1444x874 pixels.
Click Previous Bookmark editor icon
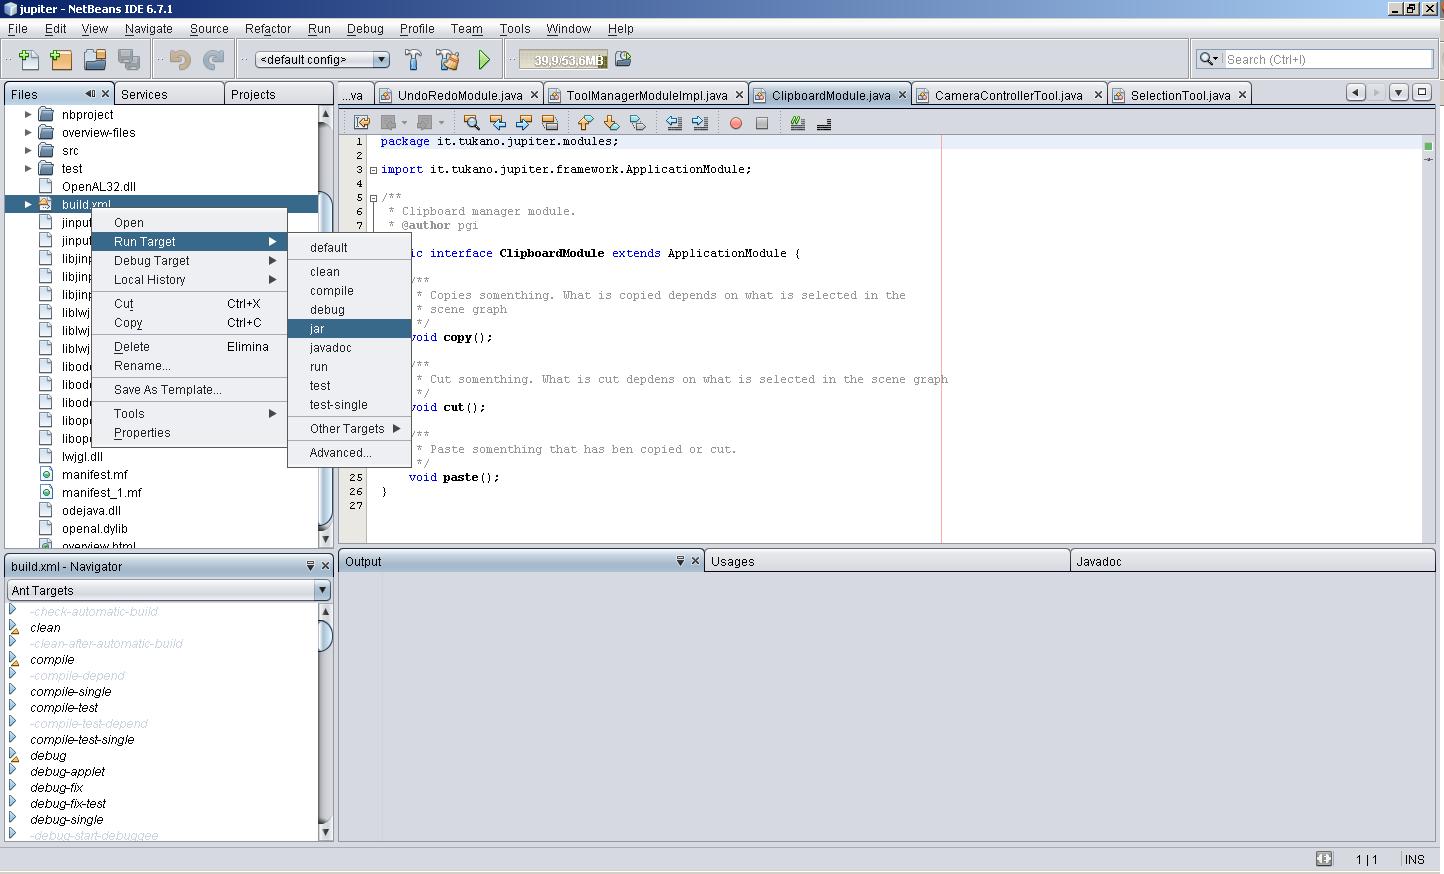(x=585, y=123)
